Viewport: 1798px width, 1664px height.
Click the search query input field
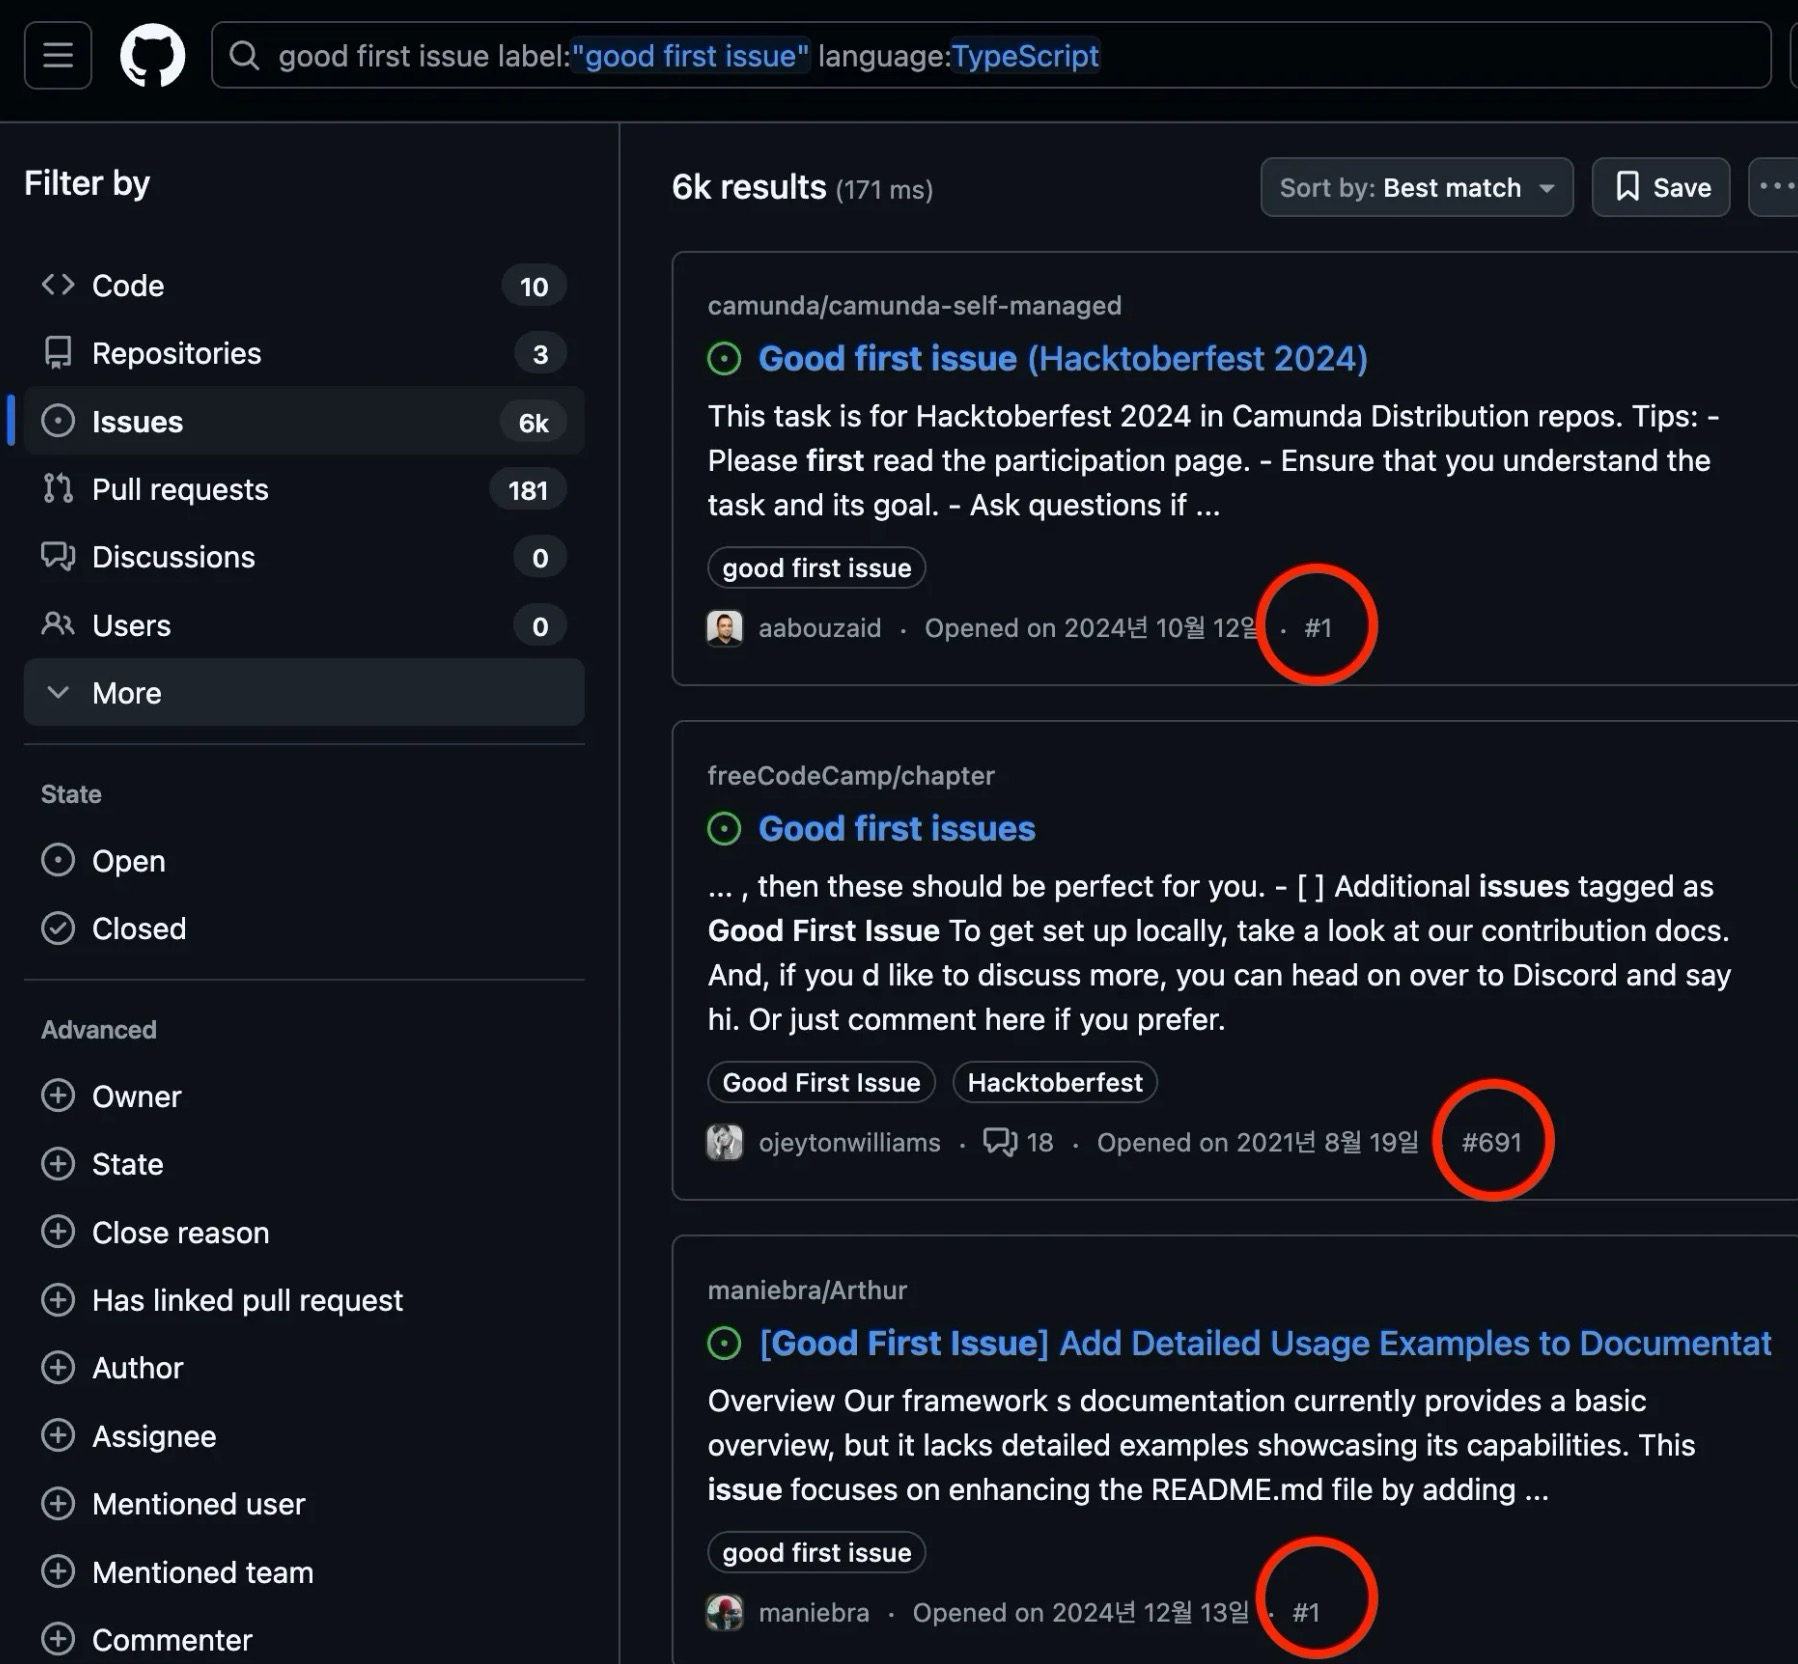(990, 55)
